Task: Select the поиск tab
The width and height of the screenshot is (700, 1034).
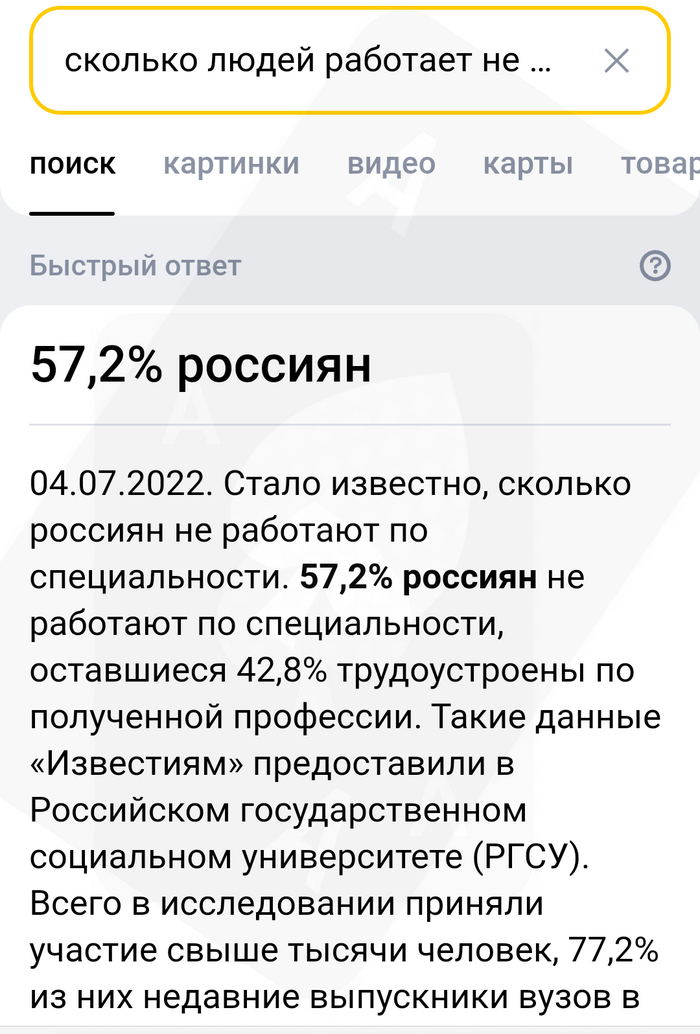Action: click(72, 164)
